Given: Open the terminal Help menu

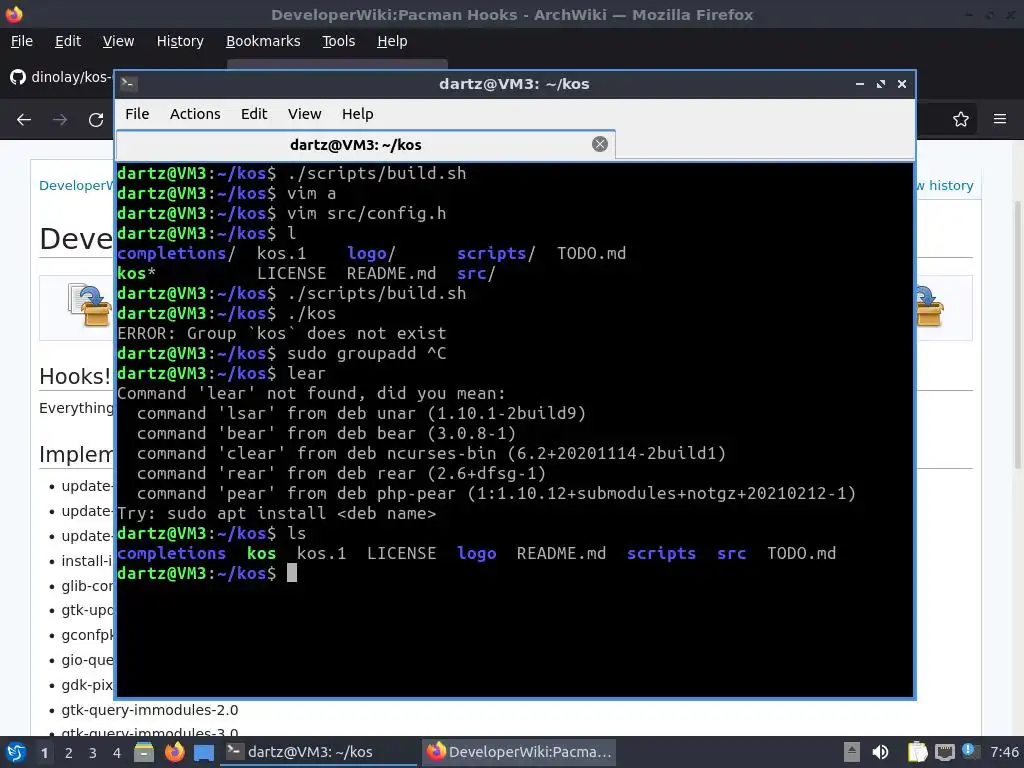Looking at the screenshot, I should click(358, 114).
